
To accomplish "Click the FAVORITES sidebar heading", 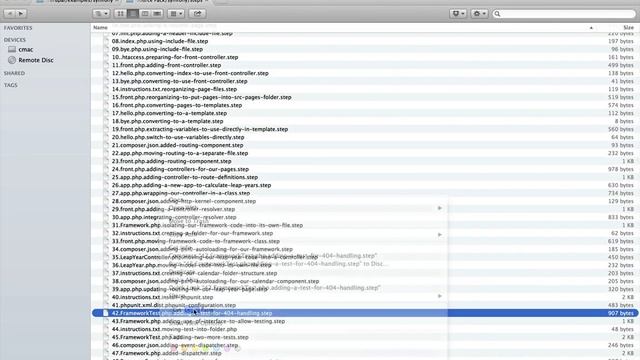I will (x=18, y=28).
